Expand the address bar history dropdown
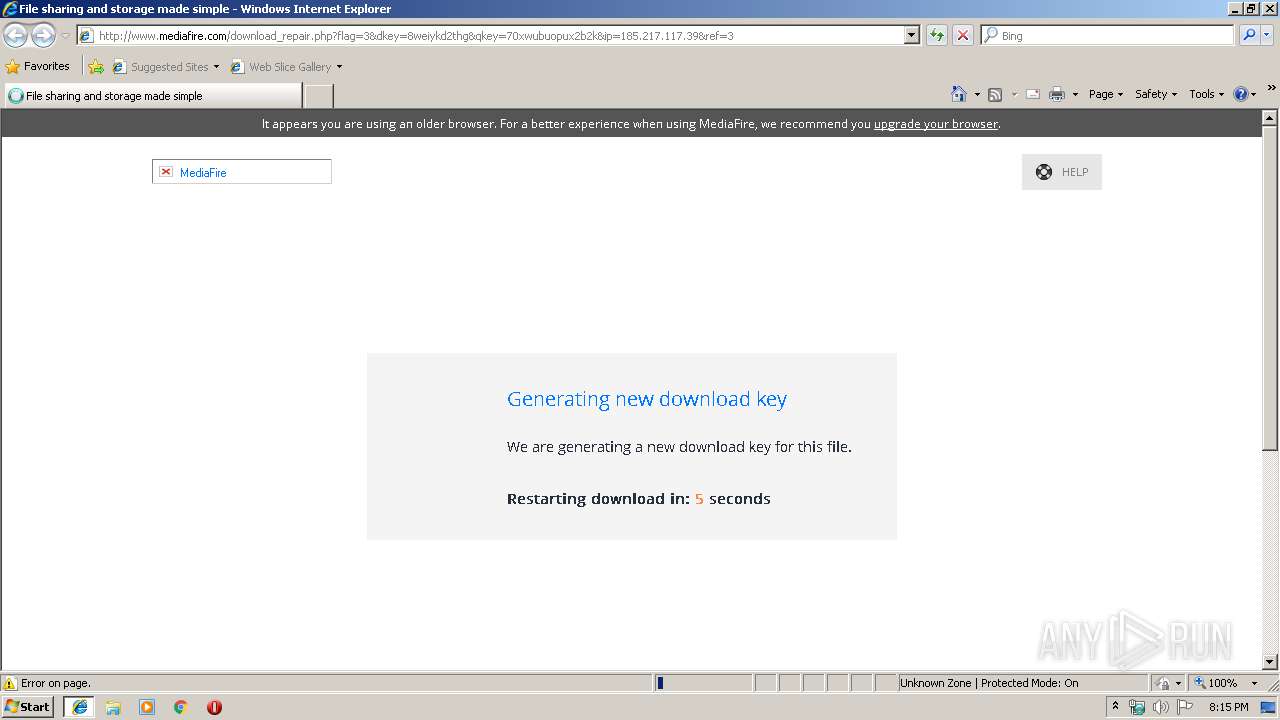This screenshot has width=1280, height=720. (911, 36)
